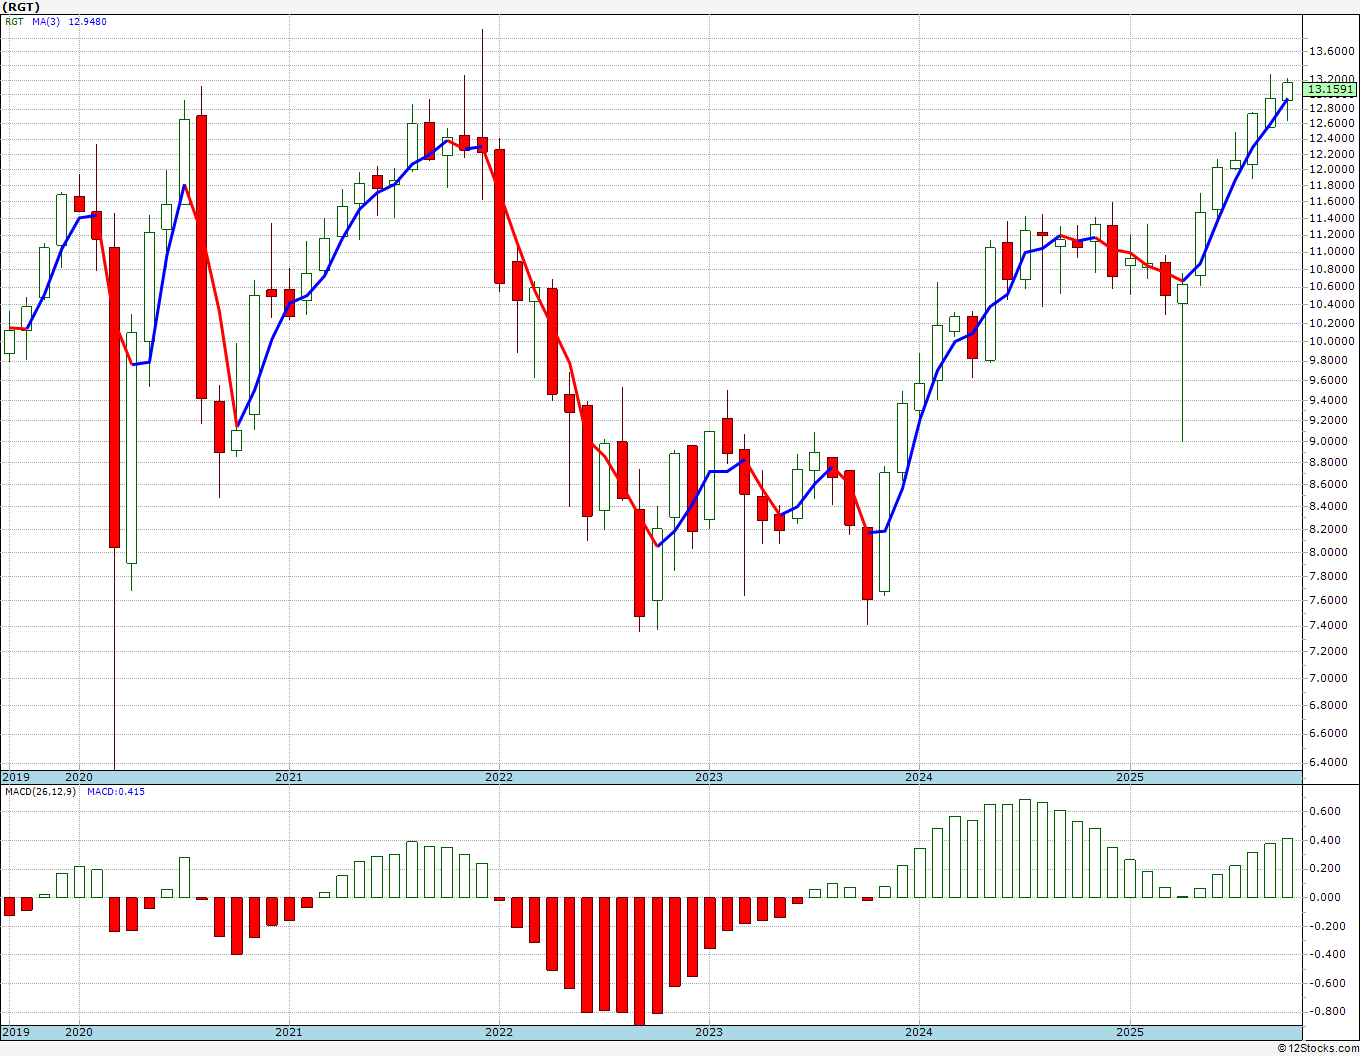Click the current price tag 13.1591
The width and height of the screenshot is (1360, 1056).
(x=1330, y=90)
